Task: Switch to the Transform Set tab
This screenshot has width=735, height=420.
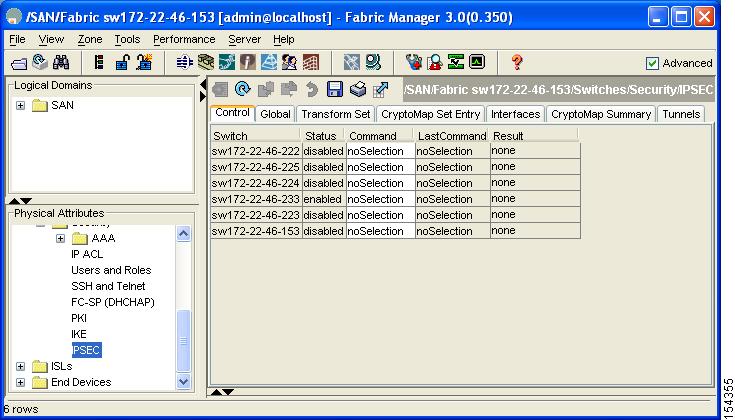Action: point(335,114)
